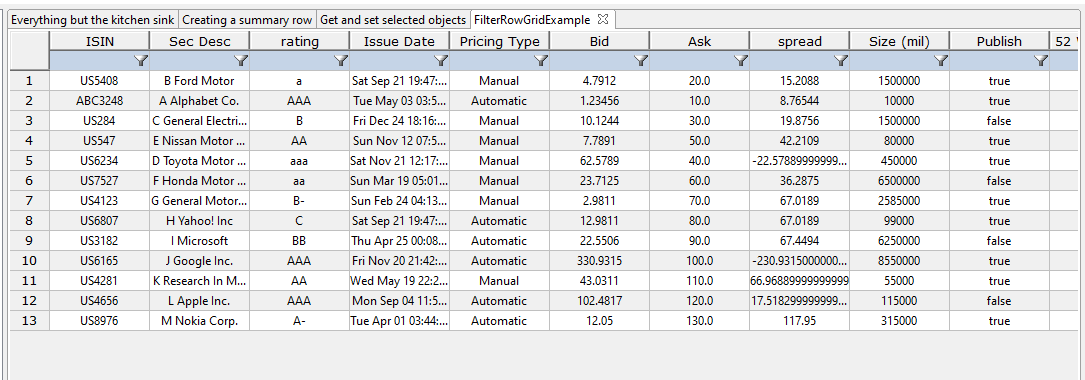Image resolution: width=1085 pixels, height=380 pixels.
Task: Click the filter icon under Sec Desc column
Action: point(241,61)
